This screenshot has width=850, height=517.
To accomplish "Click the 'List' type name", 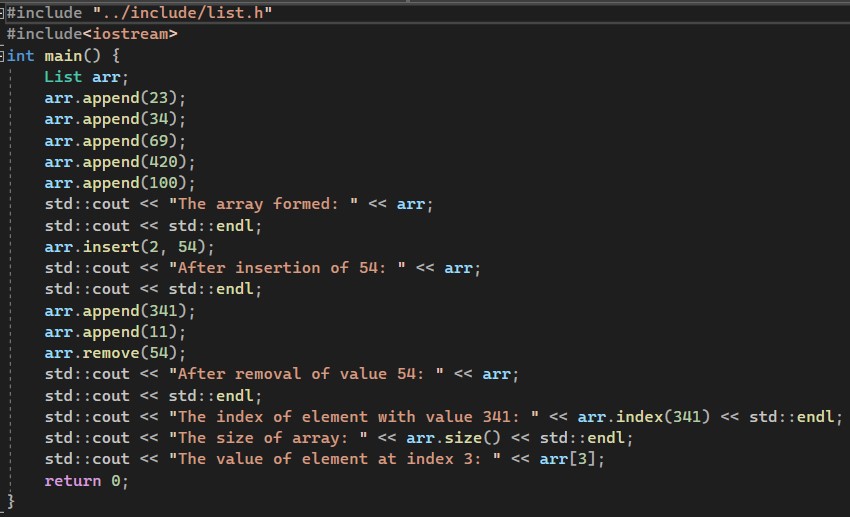I will point(63,77).
